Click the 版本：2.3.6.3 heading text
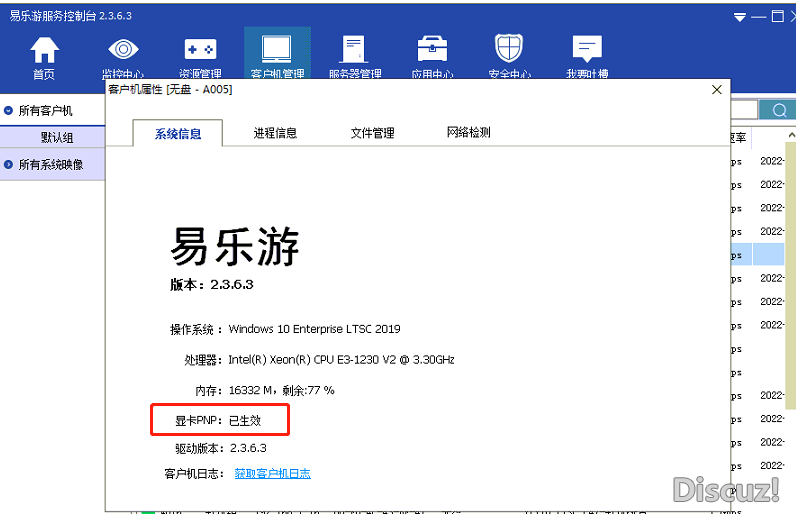The height and width of the screenshot is (514, 796). pyautogui.click(x=212, y=284)
